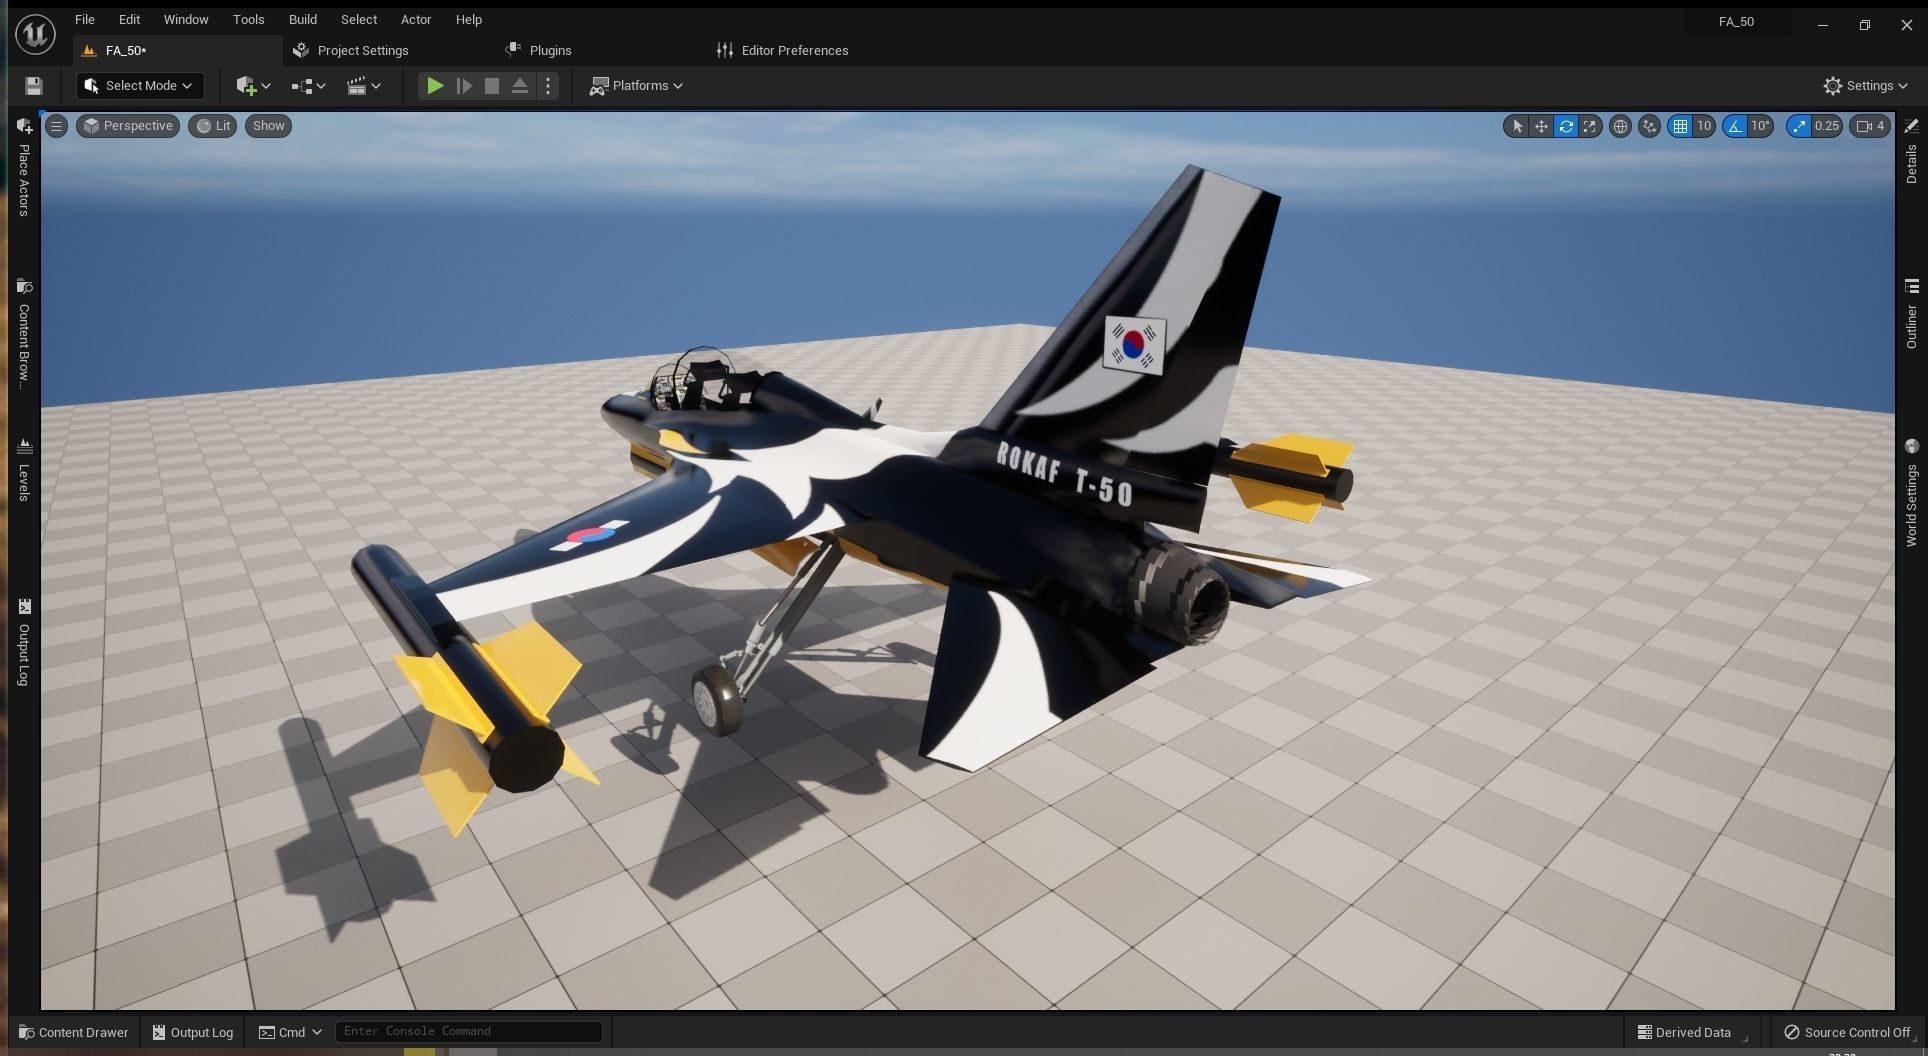1928x1056 pixels.
Task: Expand the Outliner panel on right
Action: 1911,314
